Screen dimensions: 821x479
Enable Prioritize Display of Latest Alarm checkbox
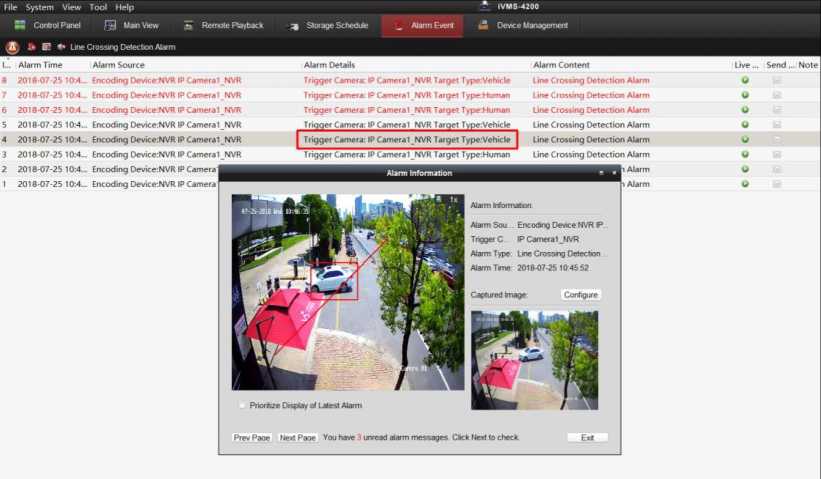(242, 405)
